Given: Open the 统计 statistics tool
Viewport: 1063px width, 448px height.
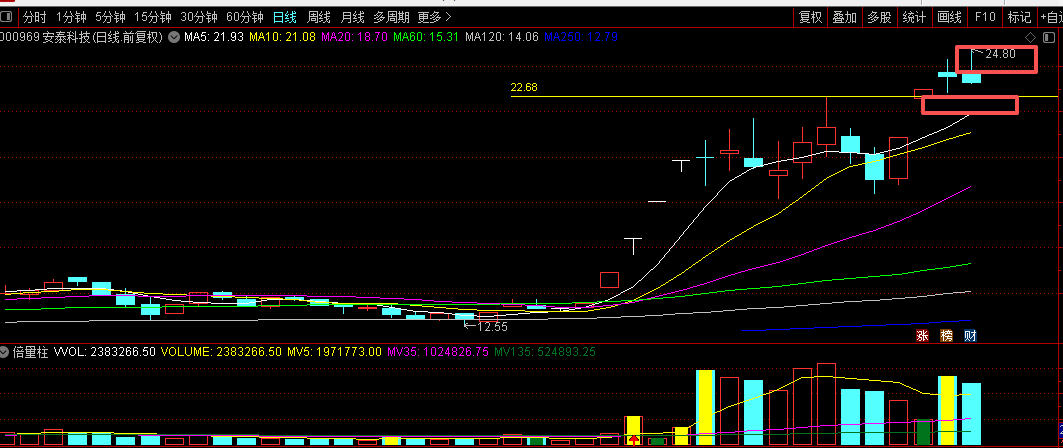Looking at the screenshot, I should point(914,17).
